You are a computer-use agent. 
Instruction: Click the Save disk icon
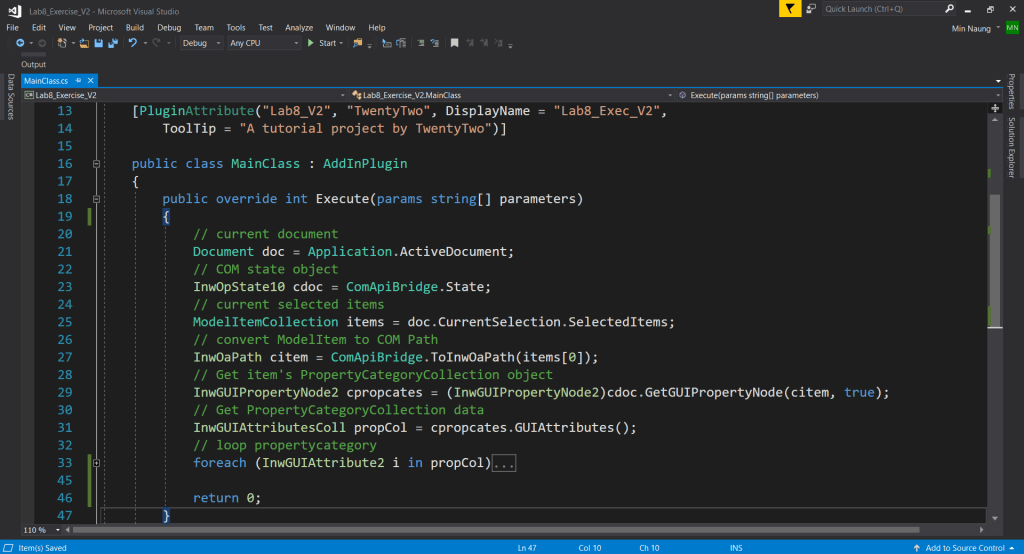coord(98,43)
